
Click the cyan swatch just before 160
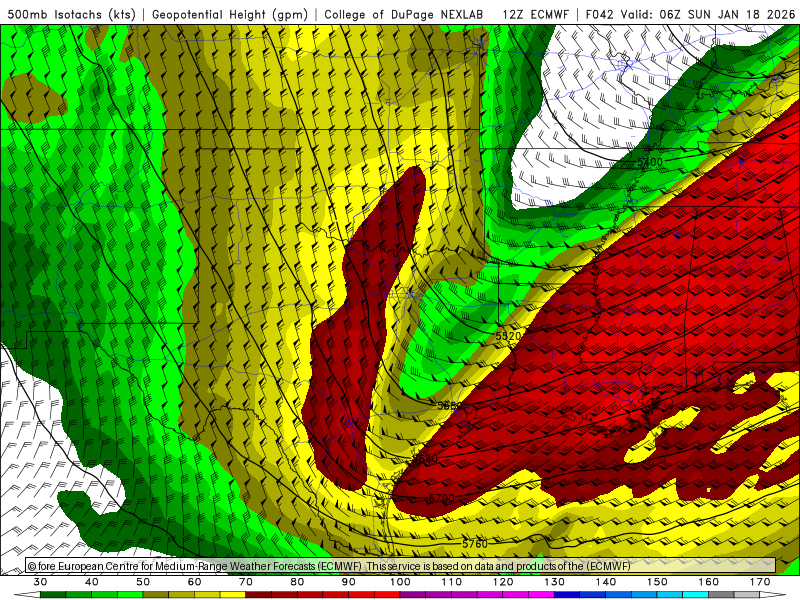(696, 595)
